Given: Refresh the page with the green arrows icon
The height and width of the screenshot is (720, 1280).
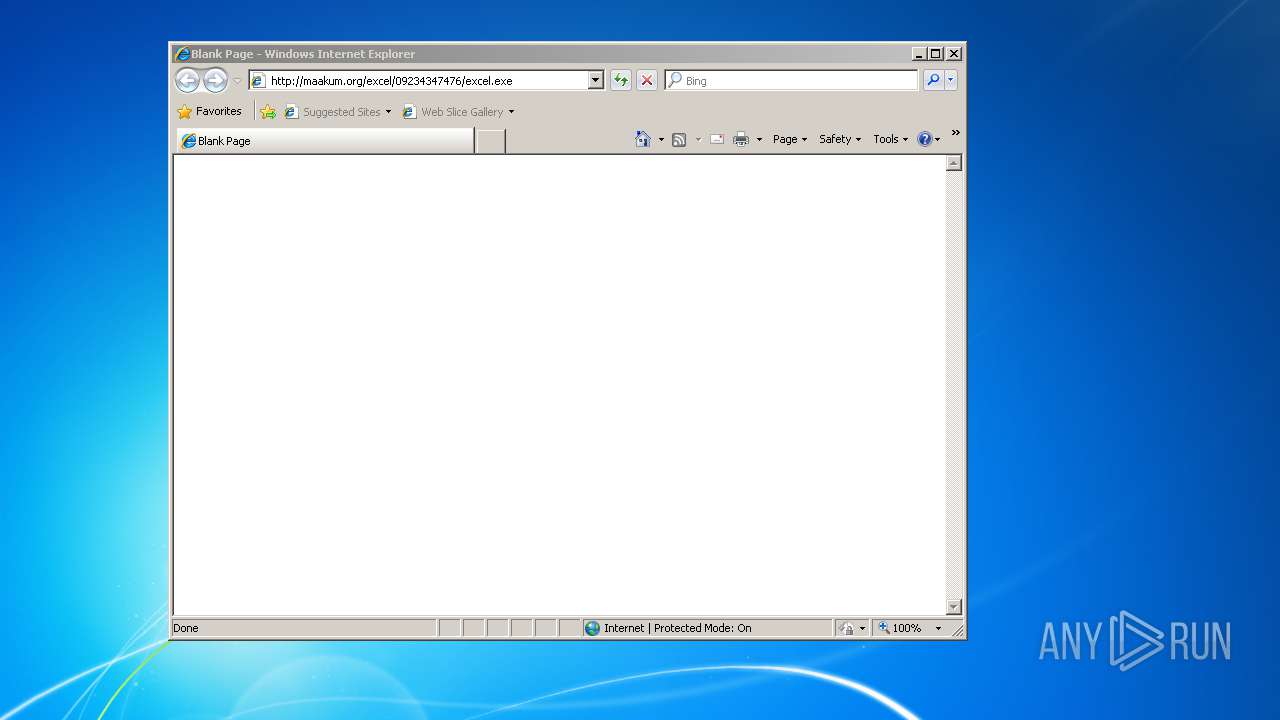Looking at the screenshot, I should (621, 81).
